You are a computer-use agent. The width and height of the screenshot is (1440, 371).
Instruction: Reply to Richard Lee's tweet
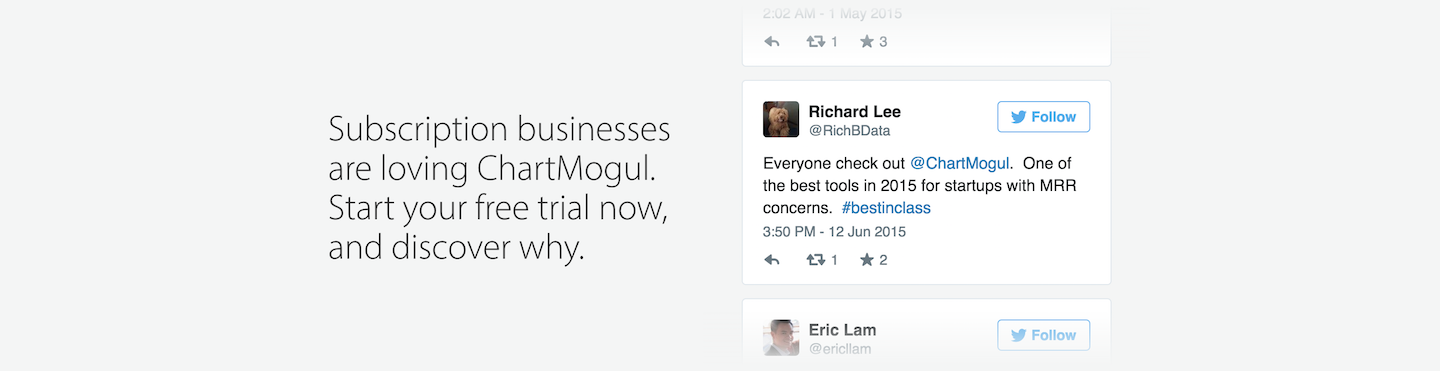[x=771, y=260]
